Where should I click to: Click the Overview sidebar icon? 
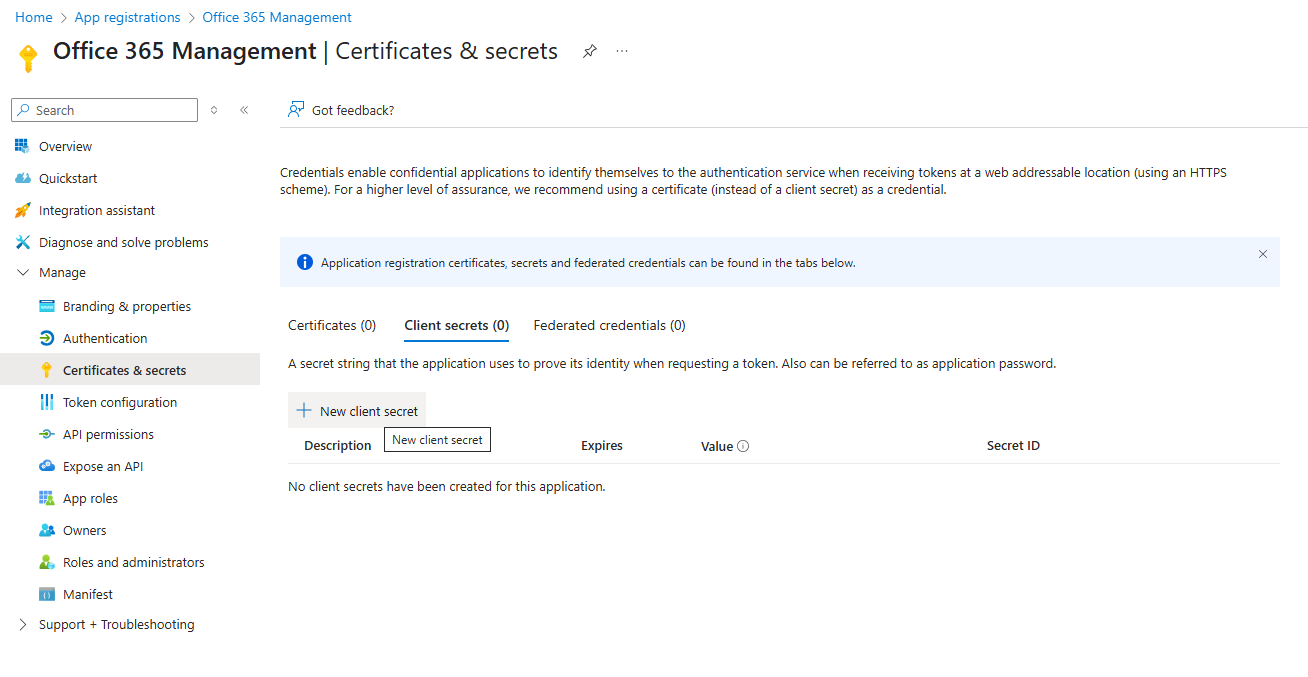click(22, 146)
